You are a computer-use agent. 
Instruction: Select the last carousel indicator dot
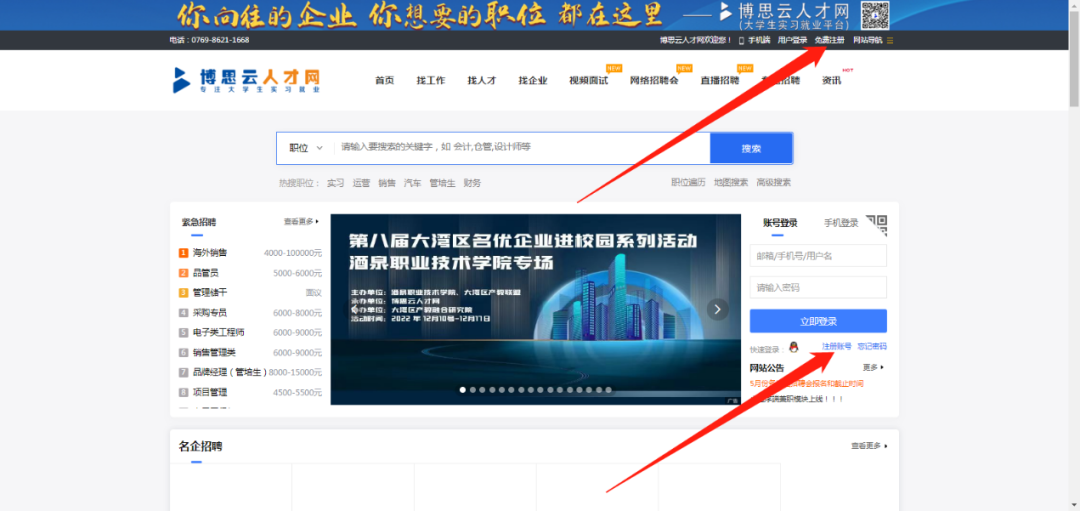(x=608, y=390)
